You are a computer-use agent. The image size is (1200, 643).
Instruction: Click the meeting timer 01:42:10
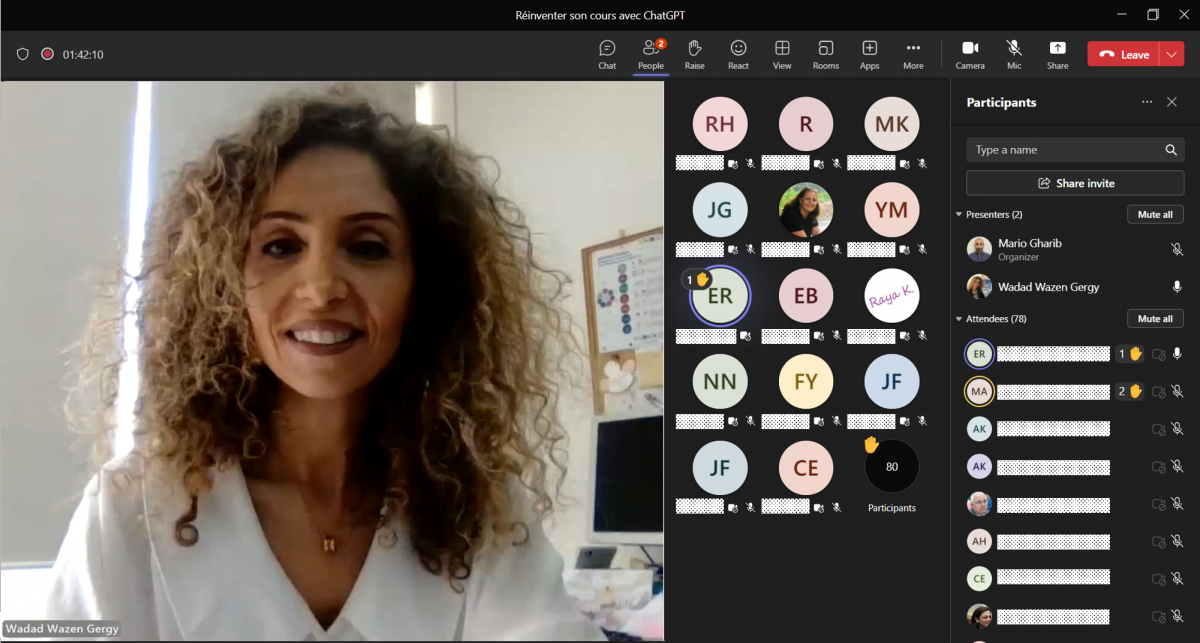click(x=83, y=54)
